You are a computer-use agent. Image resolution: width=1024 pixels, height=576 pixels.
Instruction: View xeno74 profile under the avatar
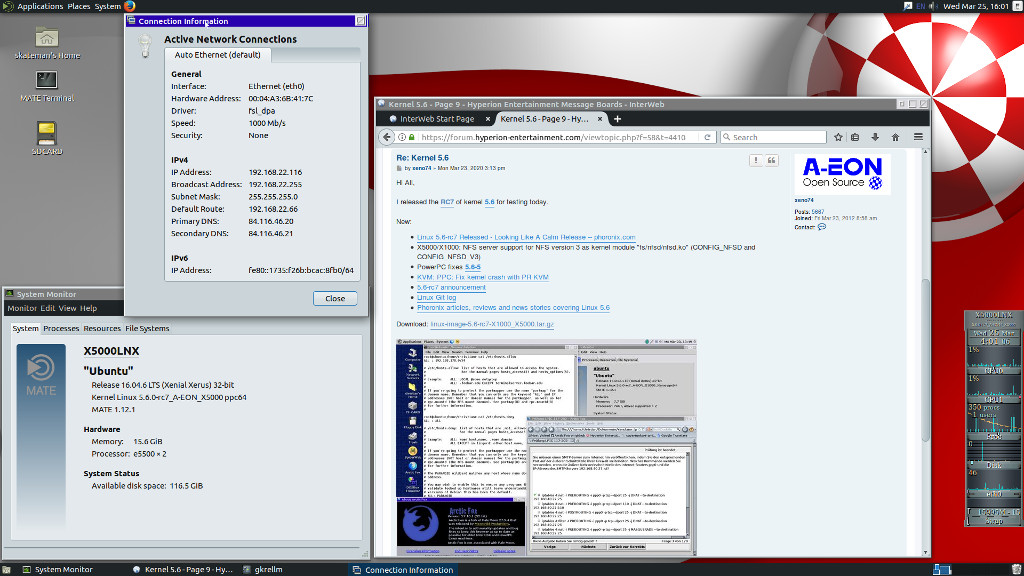pos(804,200)
